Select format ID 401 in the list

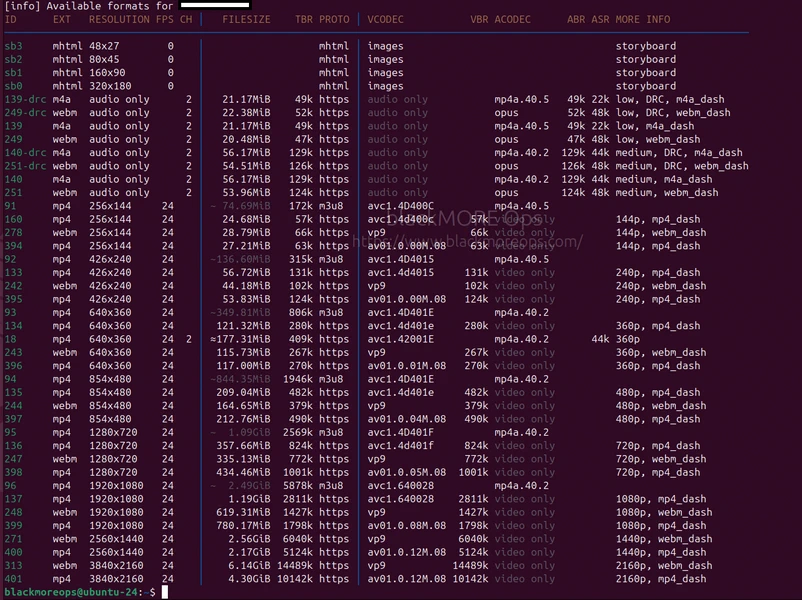[14, 579]
